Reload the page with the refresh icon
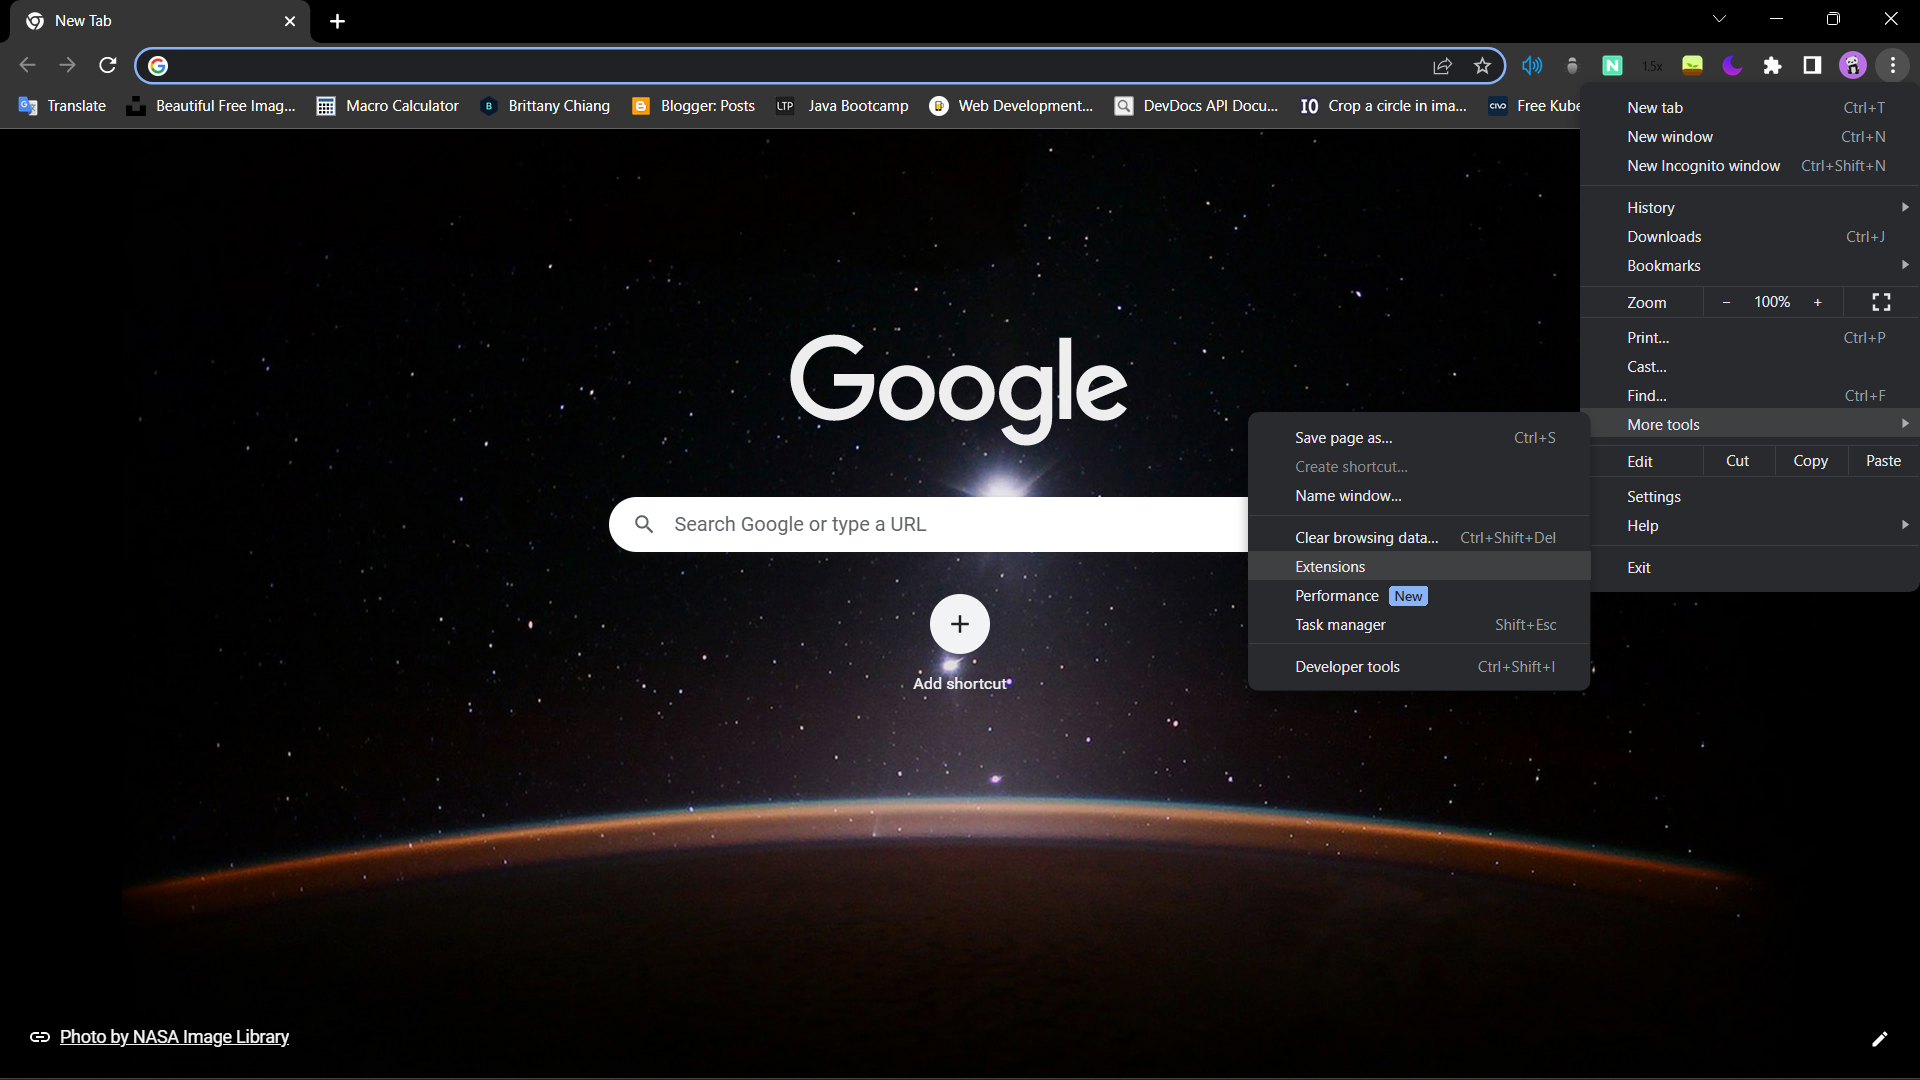The image size is (1920, 1080). coord(108,66)
